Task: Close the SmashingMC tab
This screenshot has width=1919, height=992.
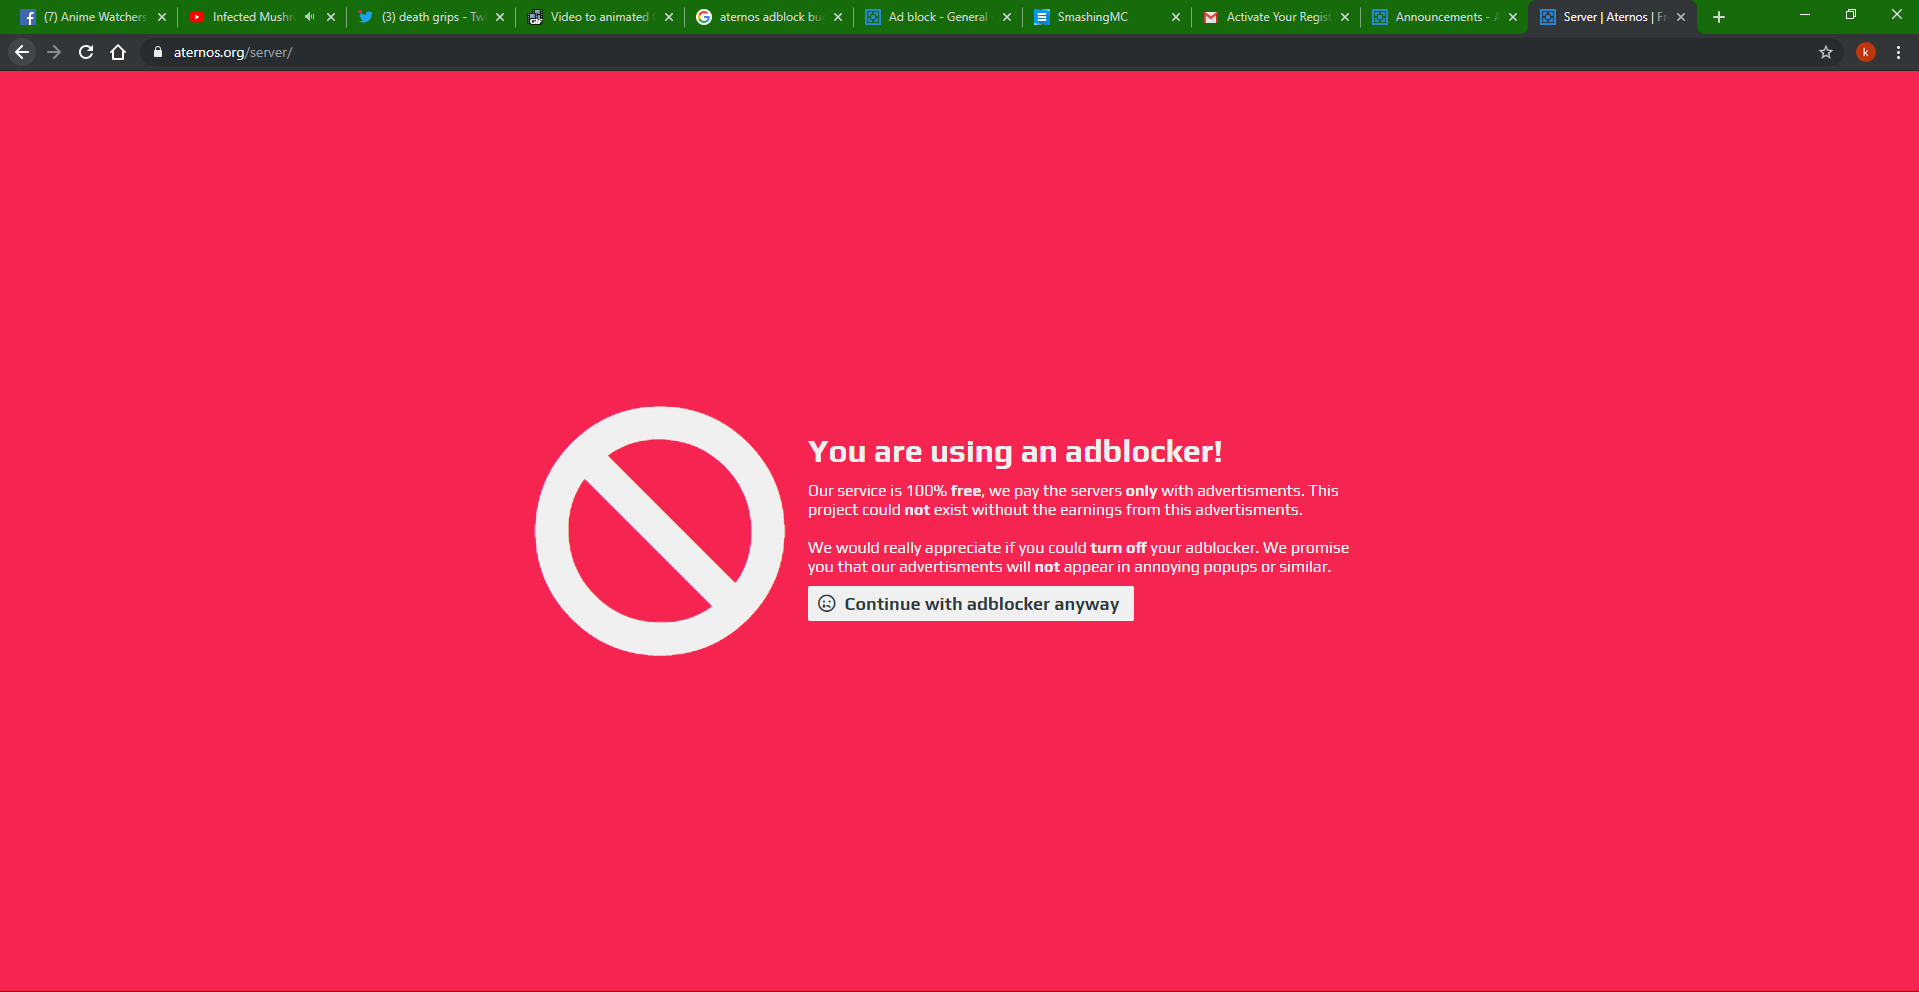Action: click(1176, 17)
